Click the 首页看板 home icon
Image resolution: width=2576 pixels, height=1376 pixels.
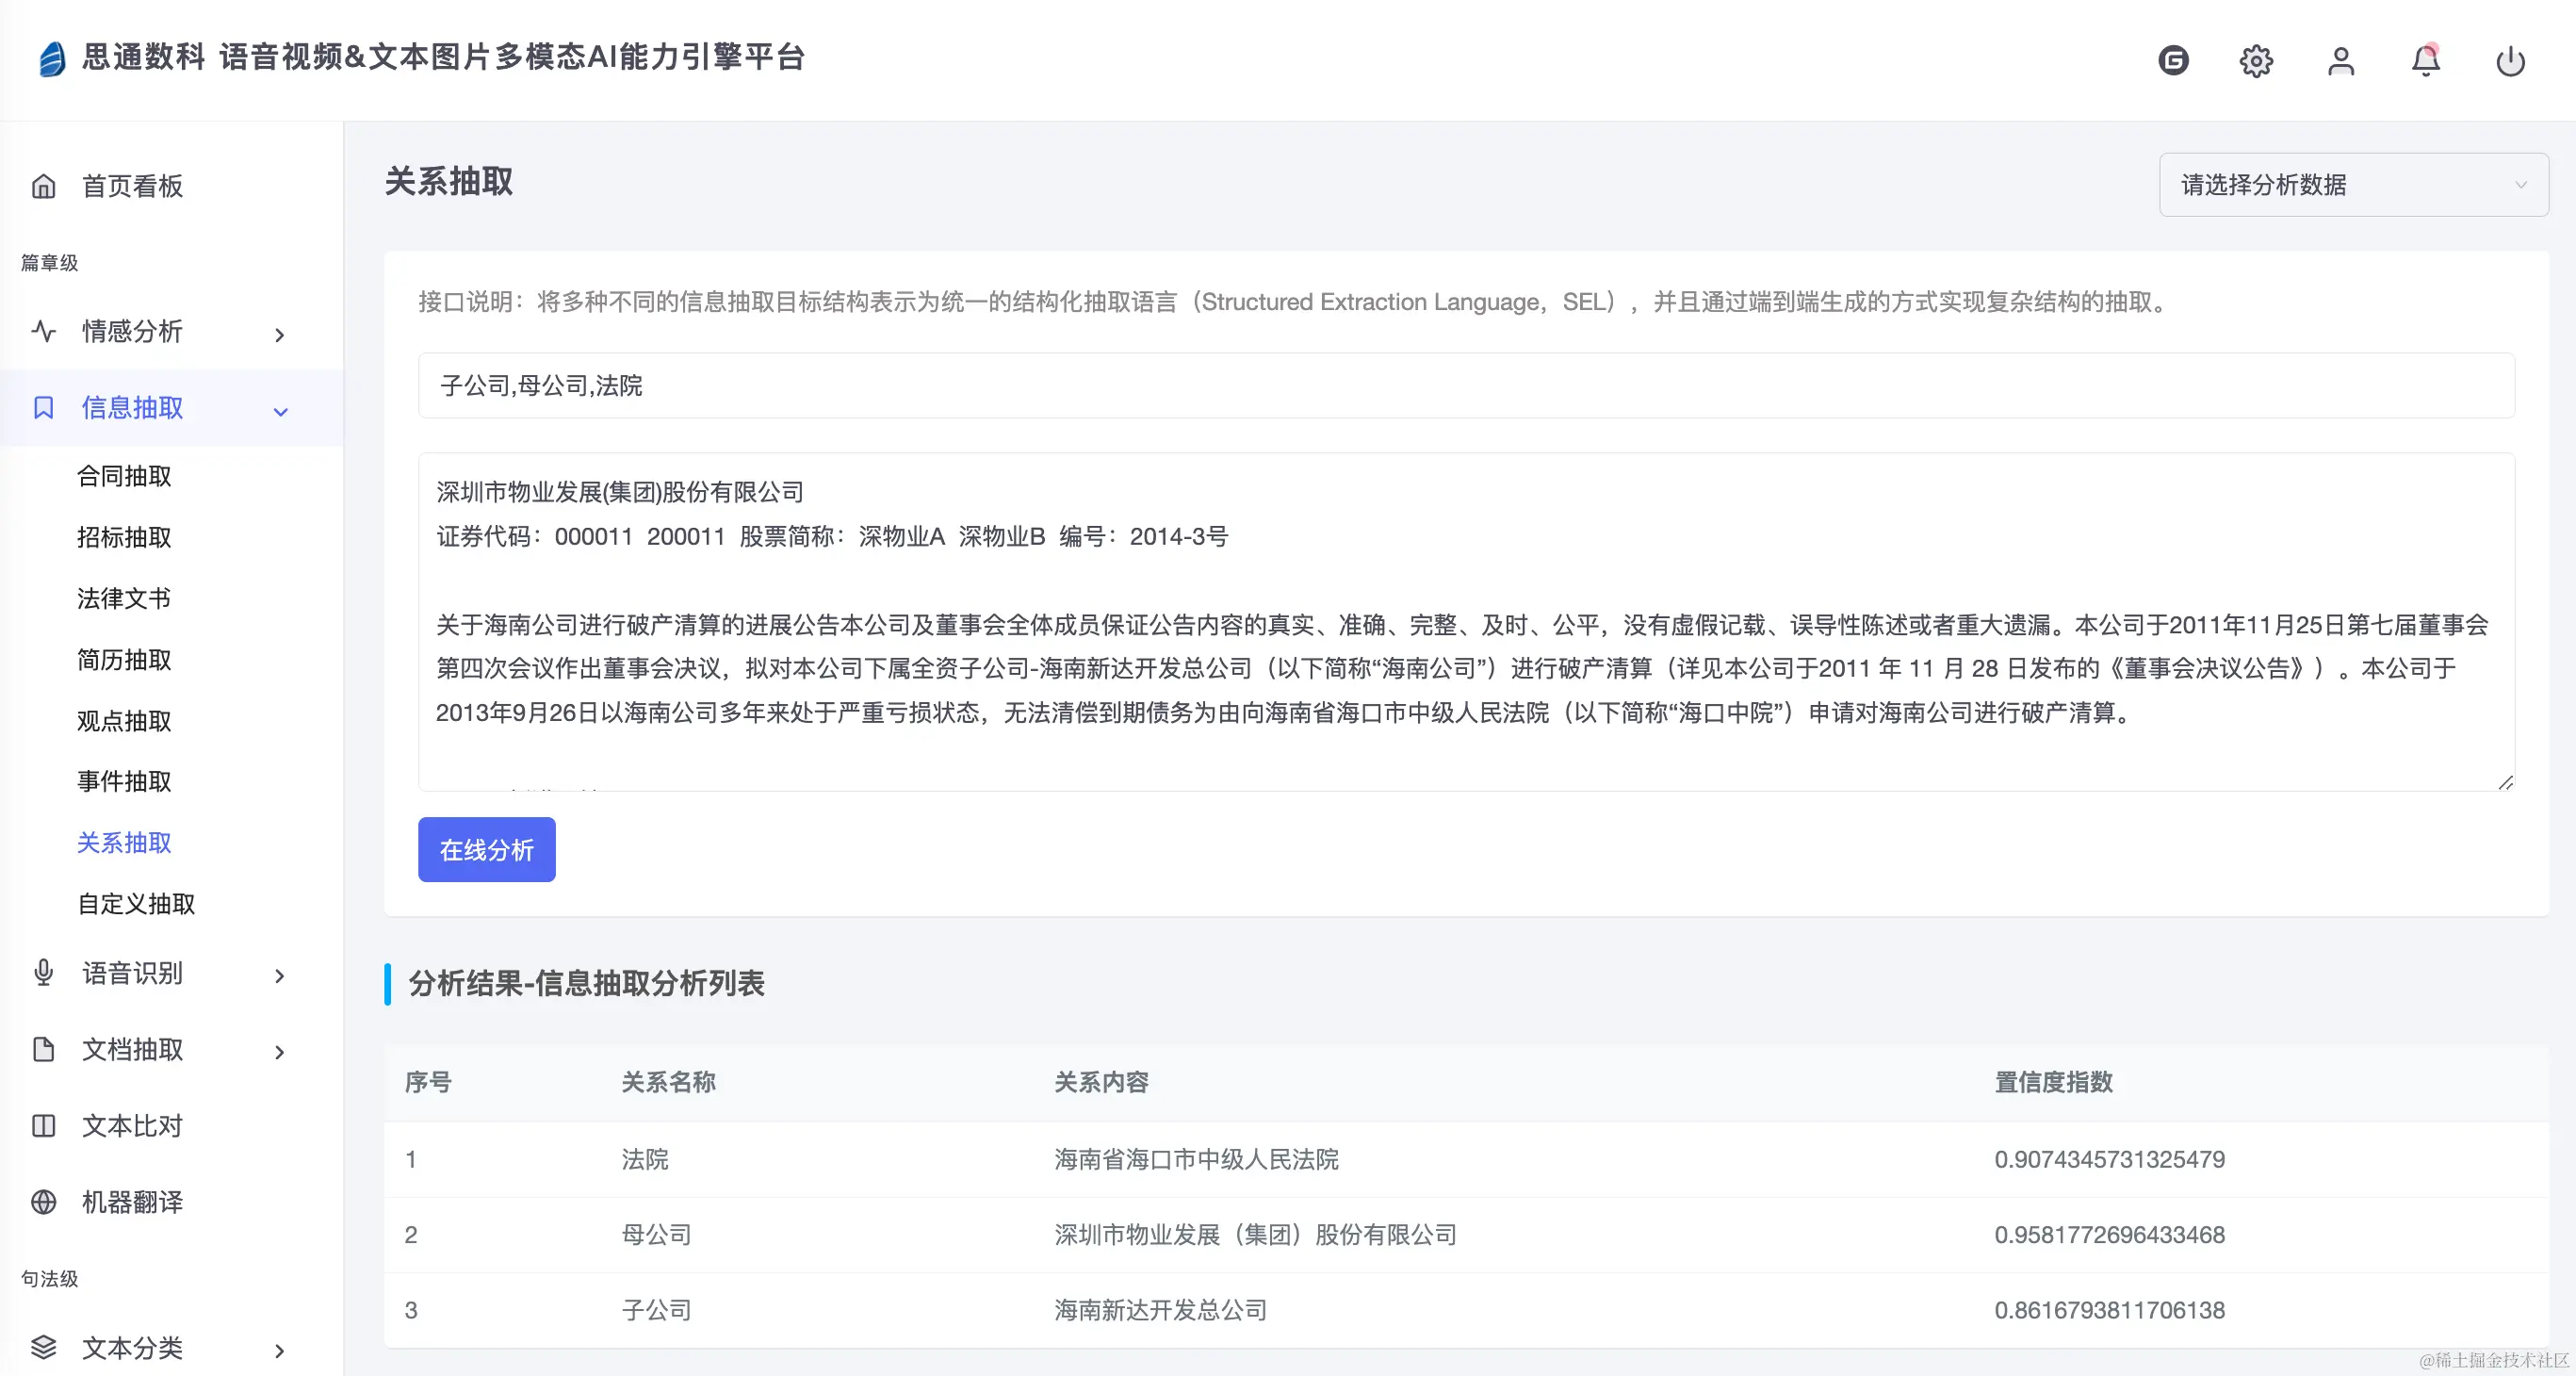click(x=44, y=186)
